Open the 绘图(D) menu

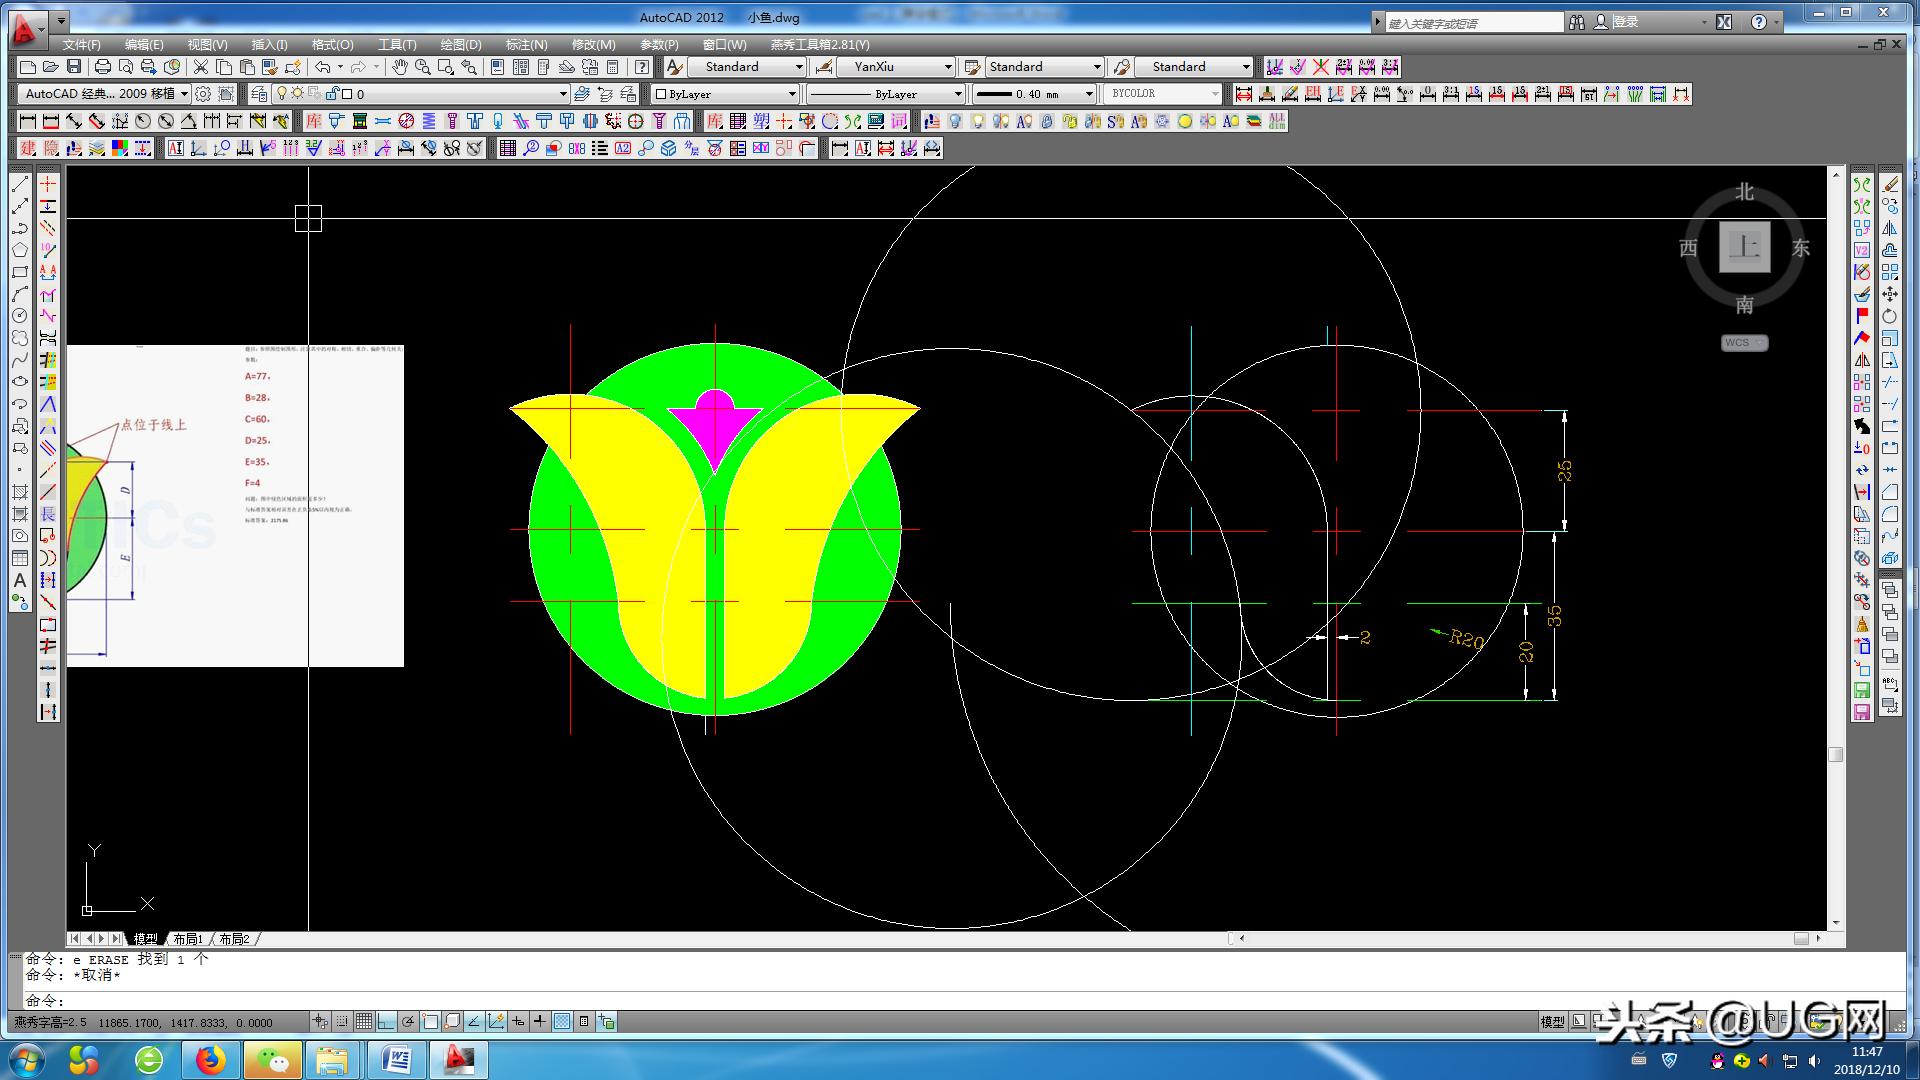pos(460,45)
